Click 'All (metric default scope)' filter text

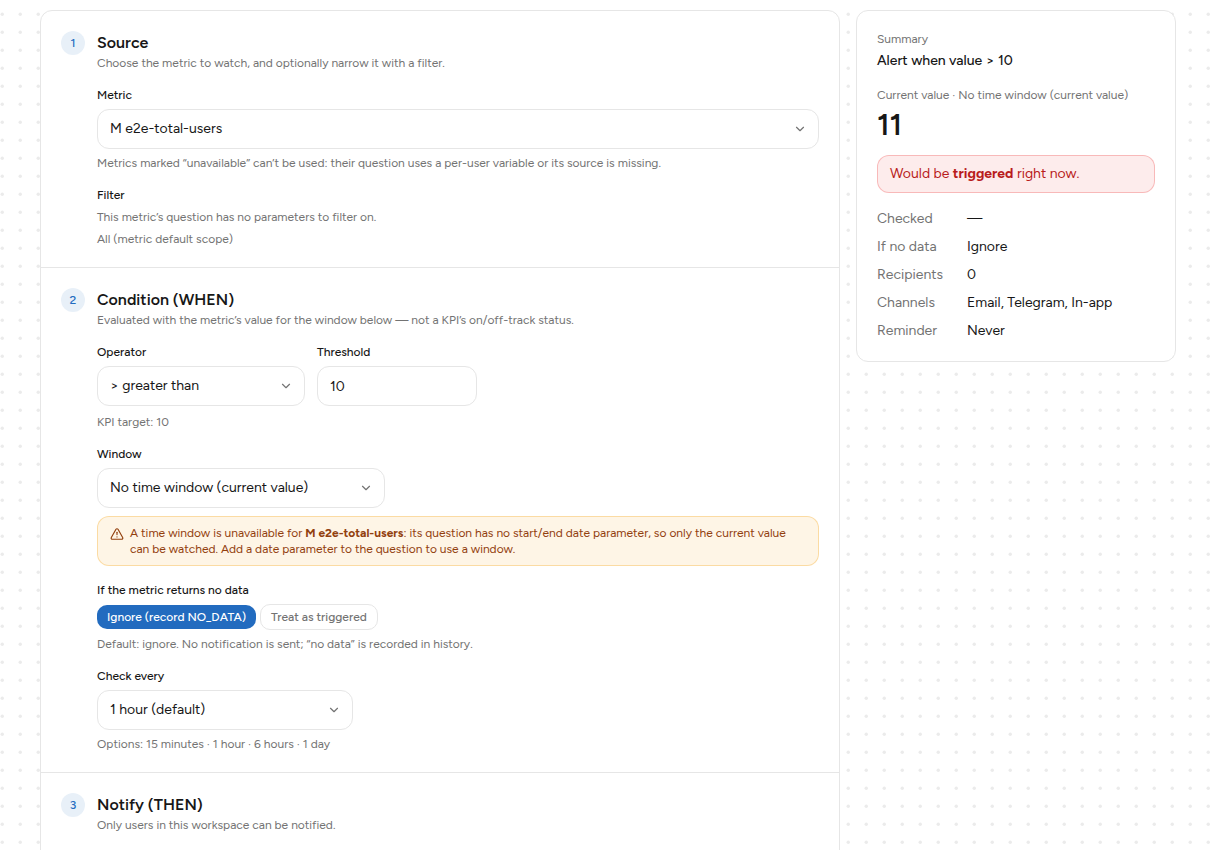tap(165, 239)
